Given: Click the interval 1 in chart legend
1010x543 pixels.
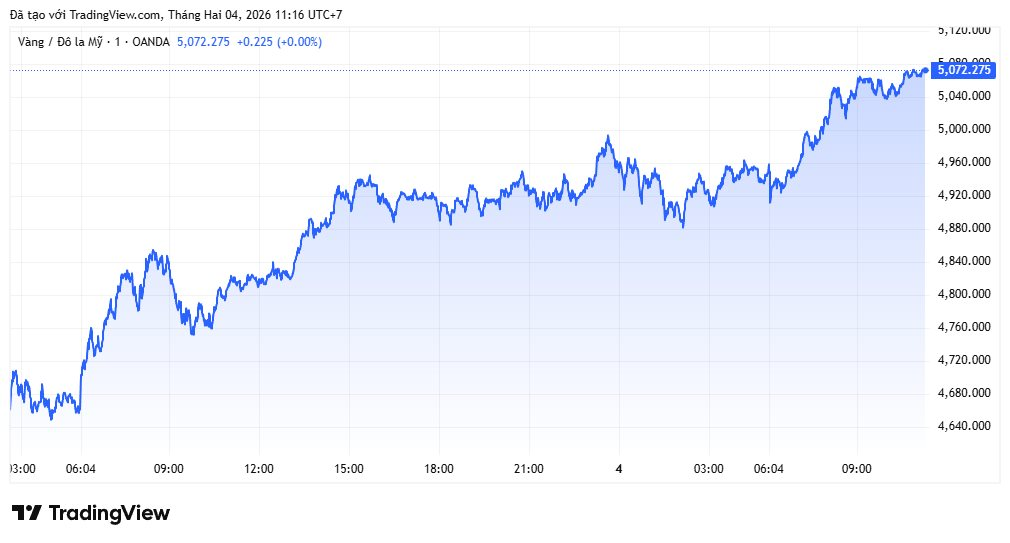Looking at the screenshot, I should click(x=117, y=41).
